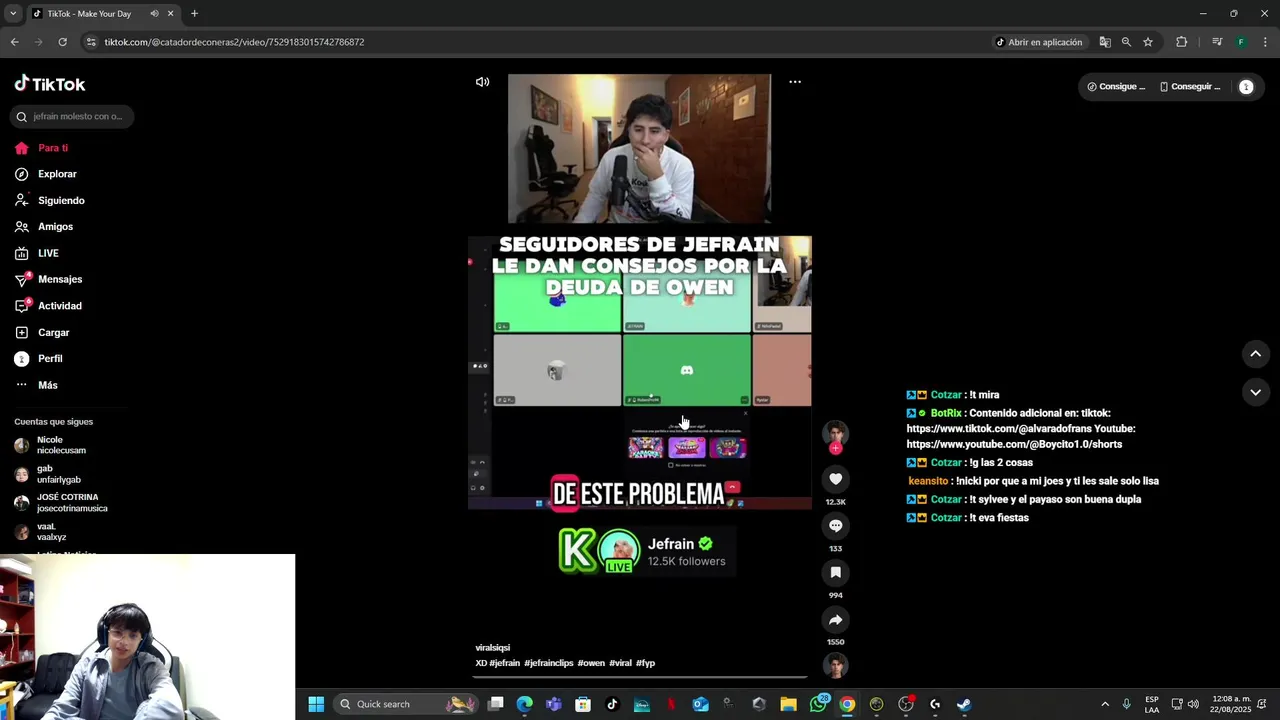1280x720 pixels.
Task: Open the comments bubble icon
Action: point(836,526)
